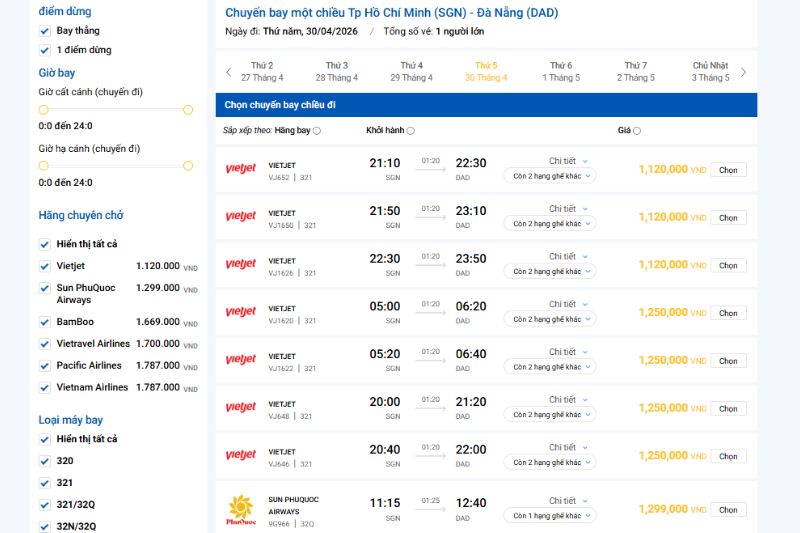
Task: Click Vietjet logo of the 20:00 flight
Action: [241, 407]
